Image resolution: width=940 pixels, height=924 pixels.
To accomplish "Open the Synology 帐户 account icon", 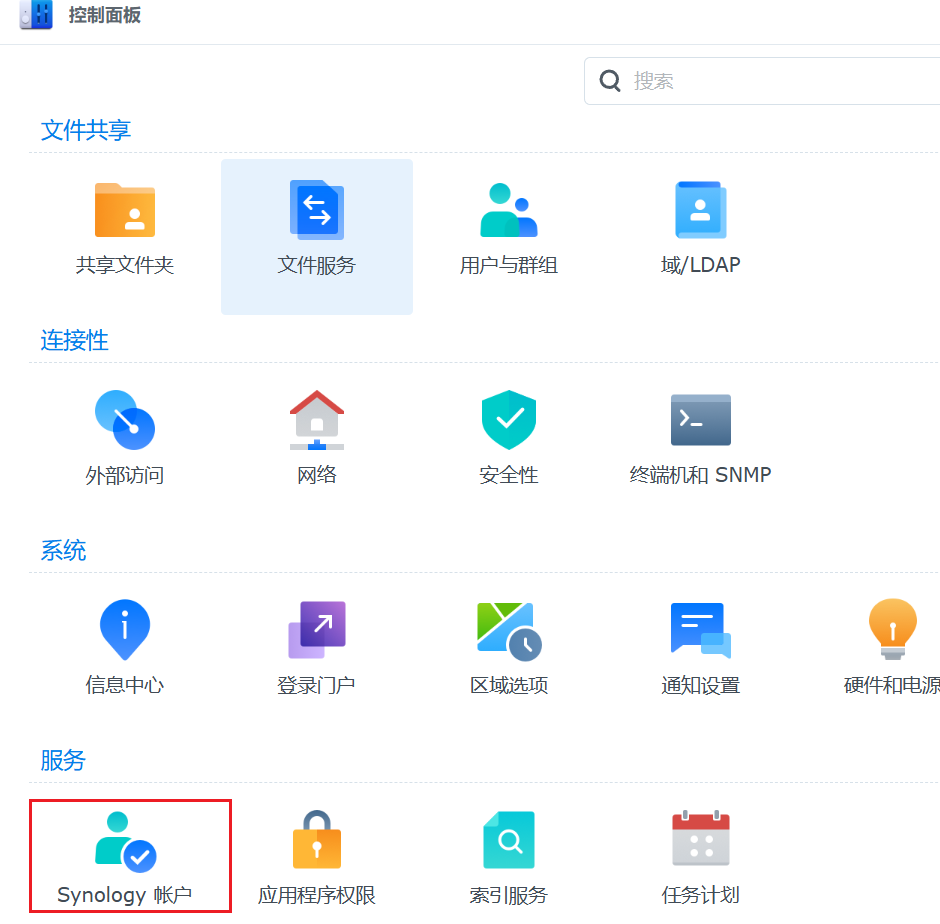I will tap(125, 841).
